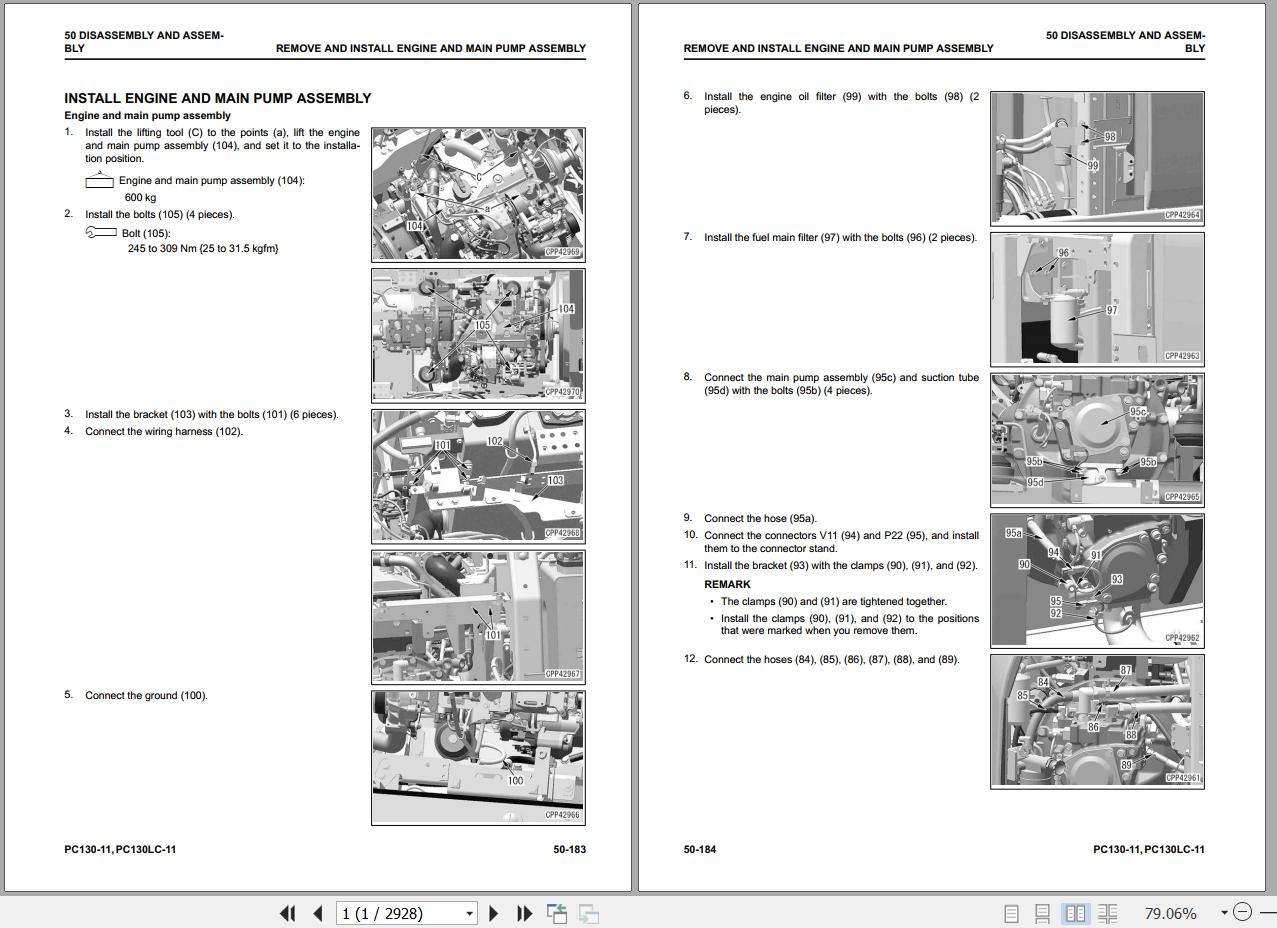1277x928 pixels.
Task: Click the zoom slider track
Action: pos(1265,912)
